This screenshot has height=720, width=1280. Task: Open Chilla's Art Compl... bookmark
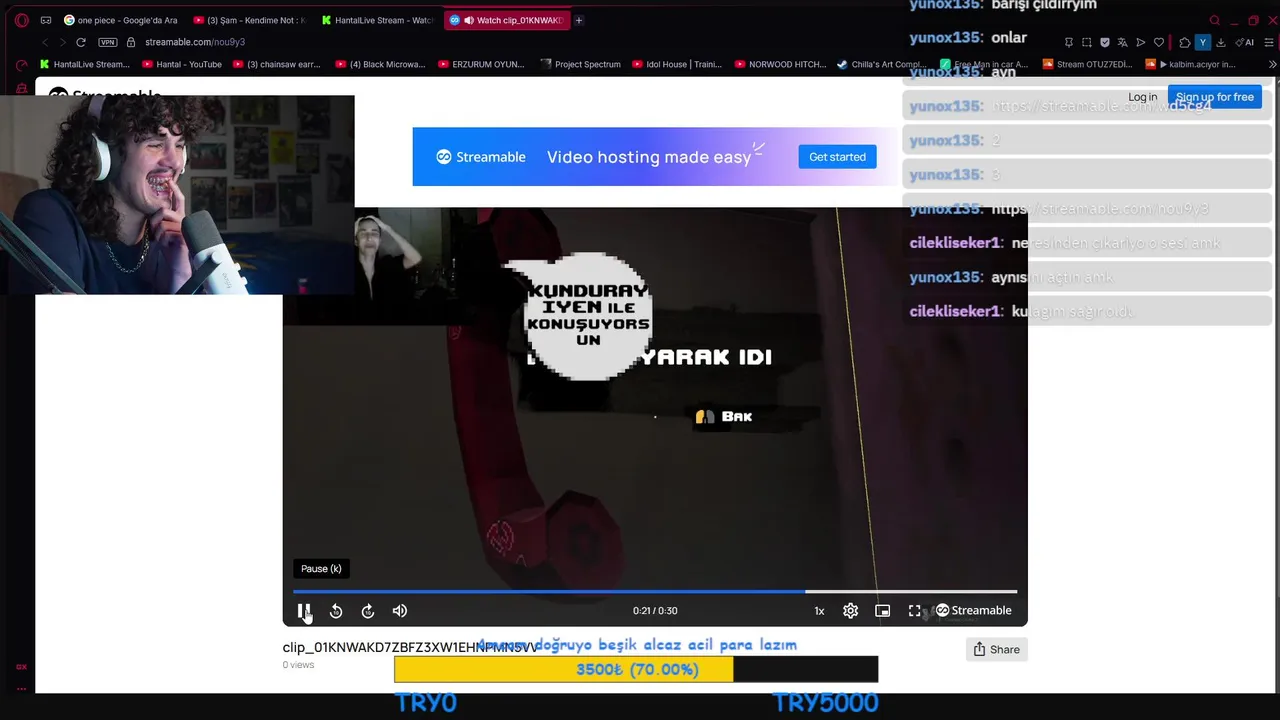tap(882, 64)
